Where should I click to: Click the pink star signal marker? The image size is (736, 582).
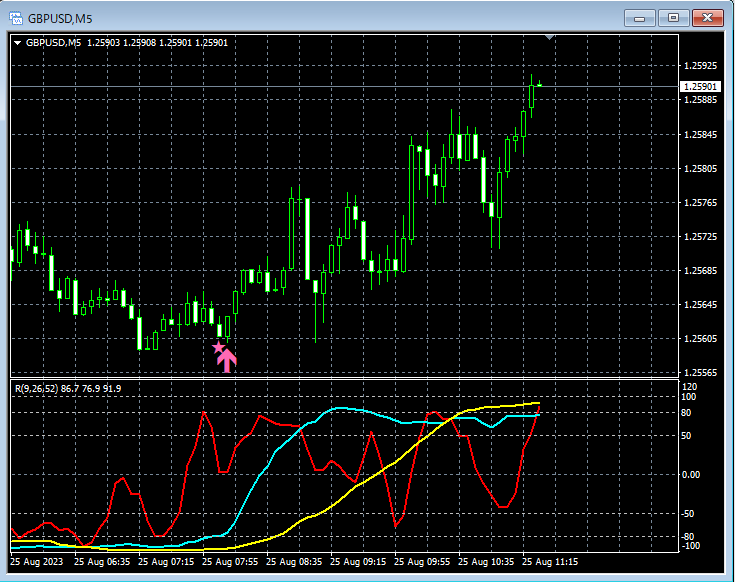click(218, 348)
